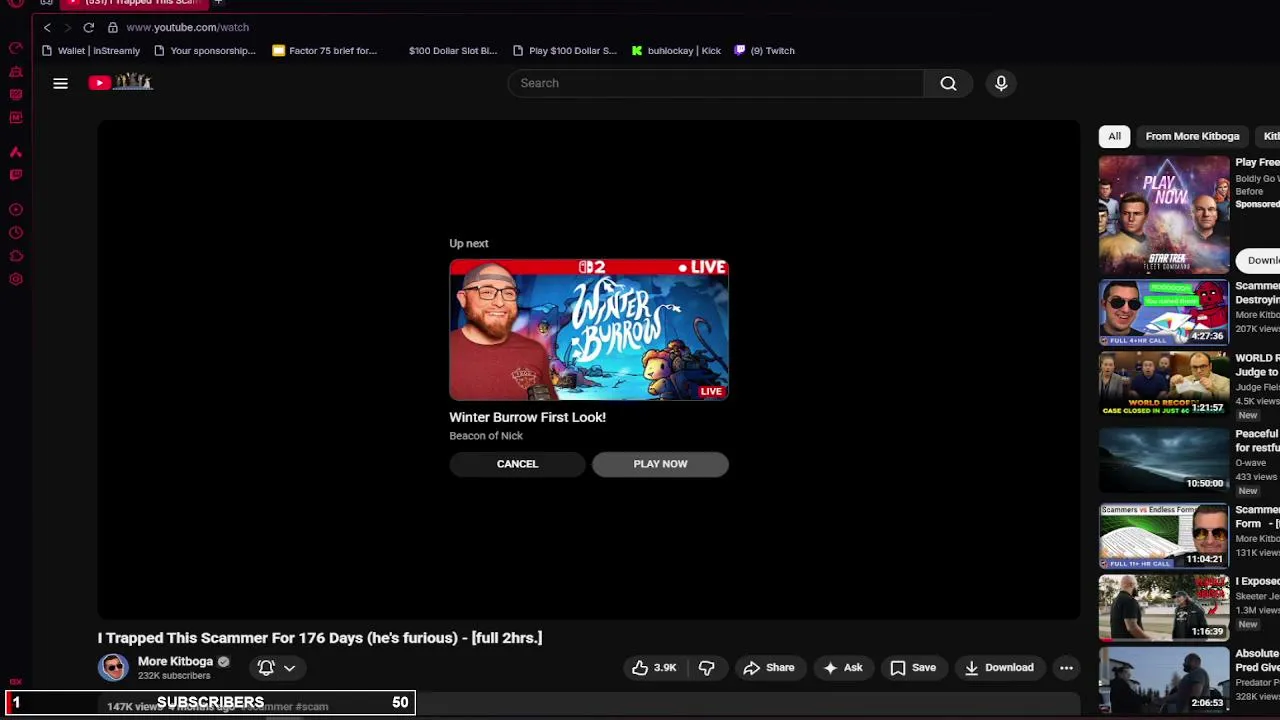Go to YouTube home via logo
Image resolution: width=1280 pixels, height=720 pixels.
pyautogui.click(x=120, y=83)
